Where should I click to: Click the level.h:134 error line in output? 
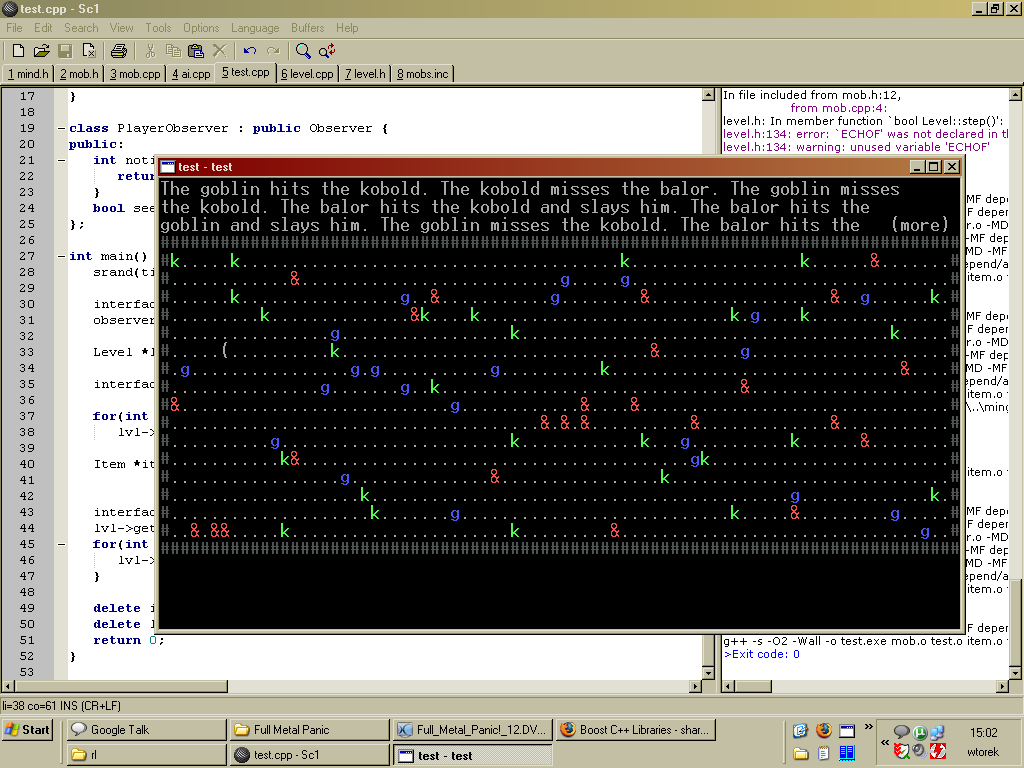(865, 134)
